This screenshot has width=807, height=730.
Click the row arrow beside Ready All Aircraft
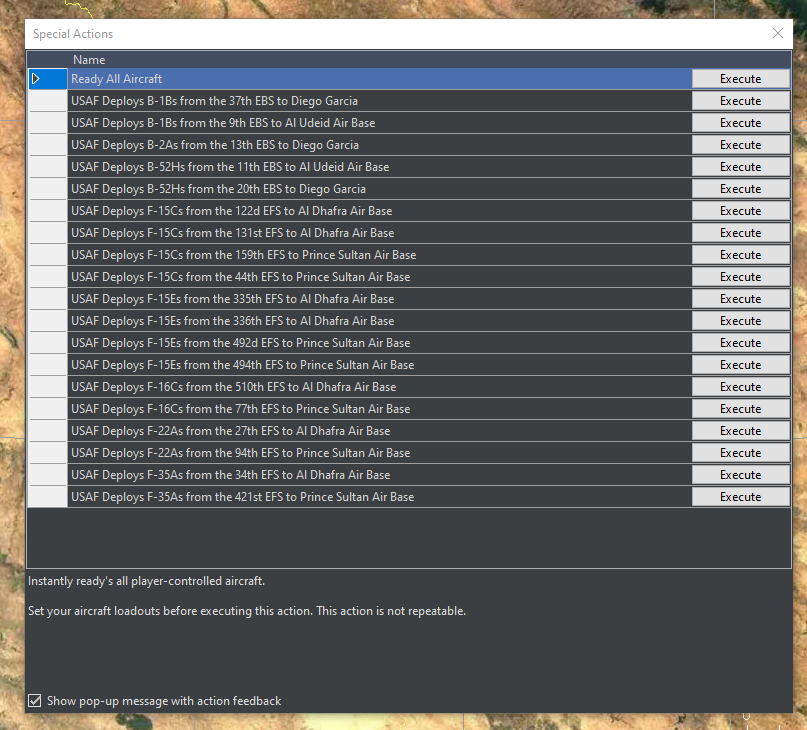click(x=36, y=79)
